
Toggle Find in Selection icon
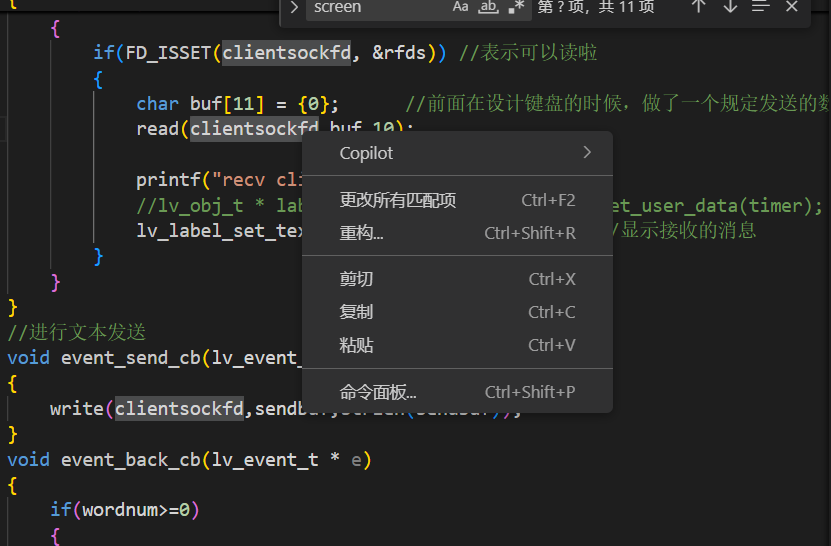click(761, 6)
